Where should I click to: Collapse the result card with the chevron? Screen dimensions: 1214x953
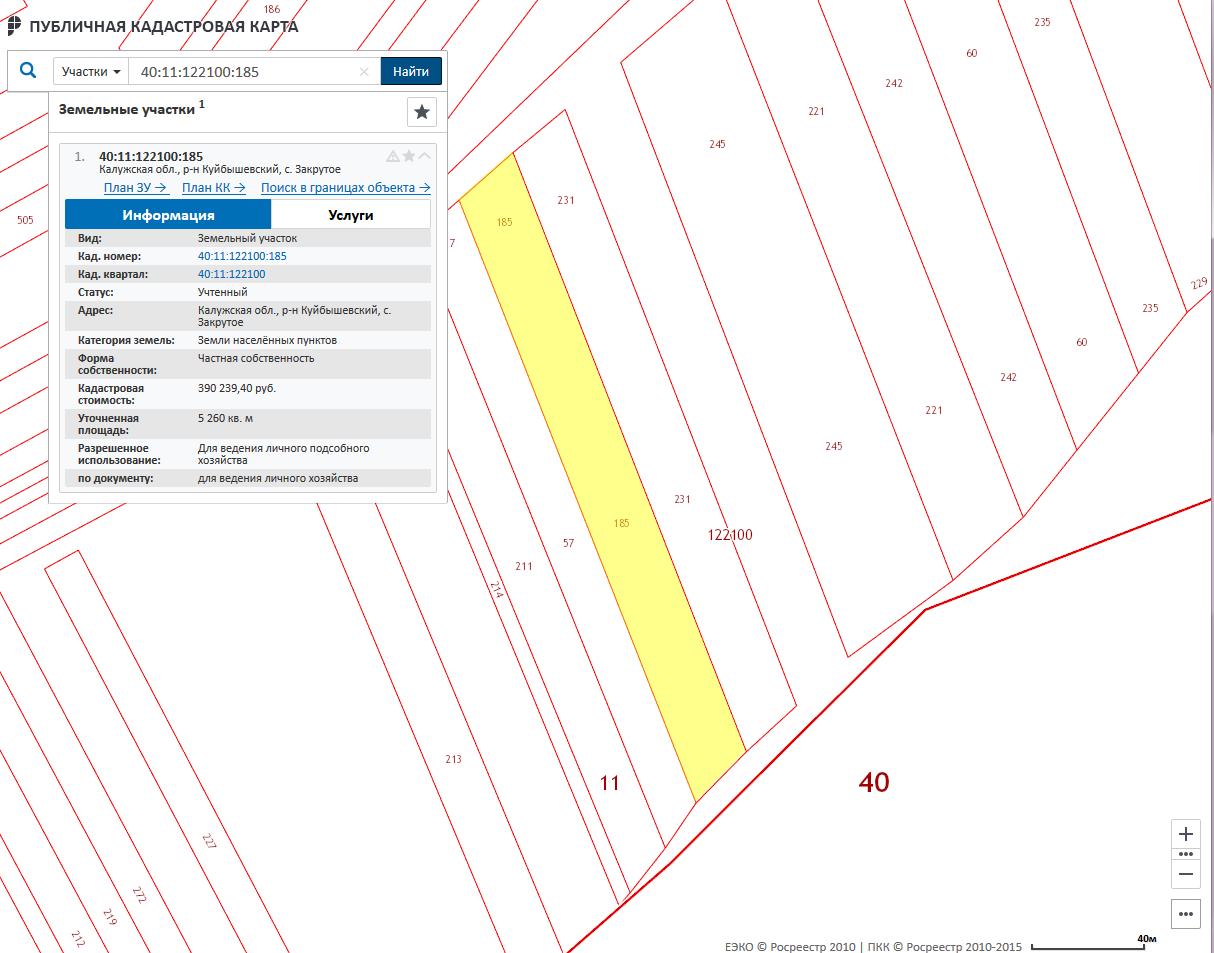click(425, 156)
